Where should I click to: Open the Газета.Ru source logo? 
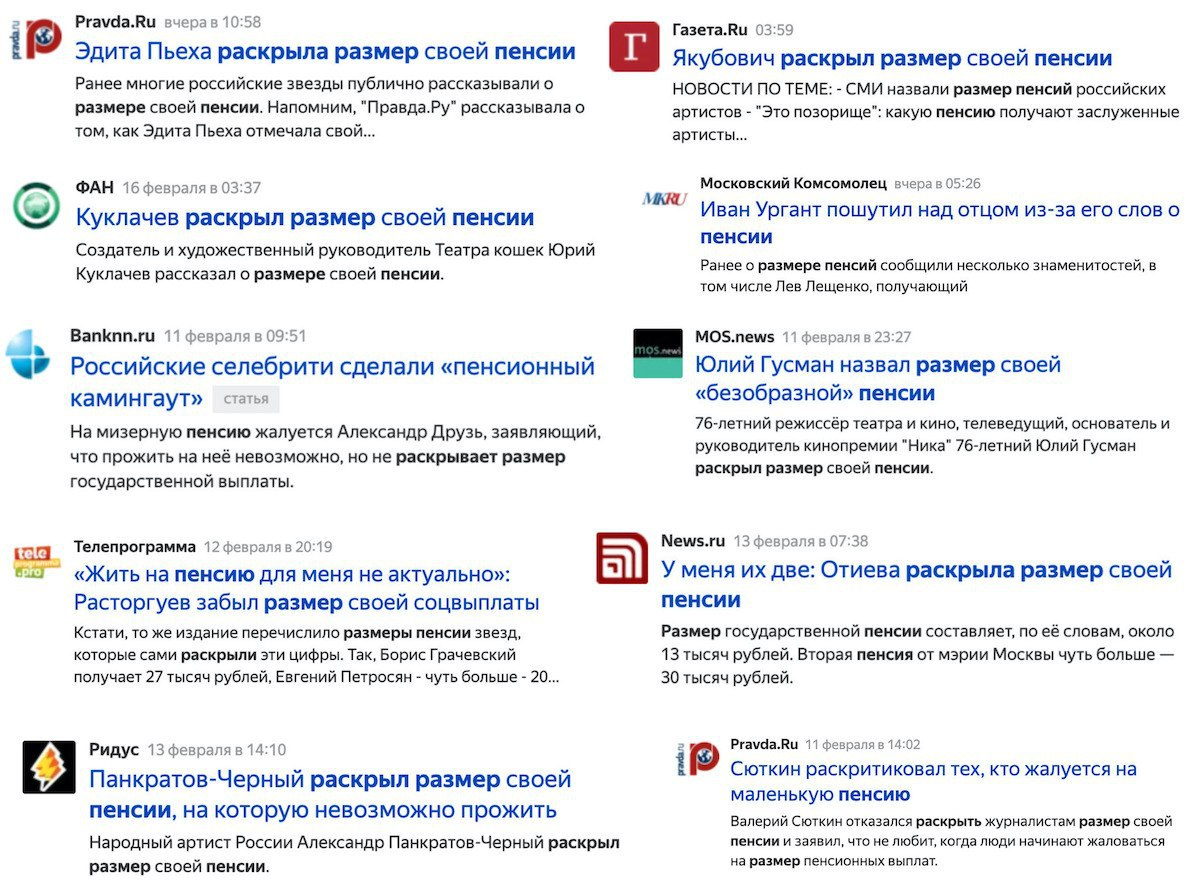coord(634,47)
